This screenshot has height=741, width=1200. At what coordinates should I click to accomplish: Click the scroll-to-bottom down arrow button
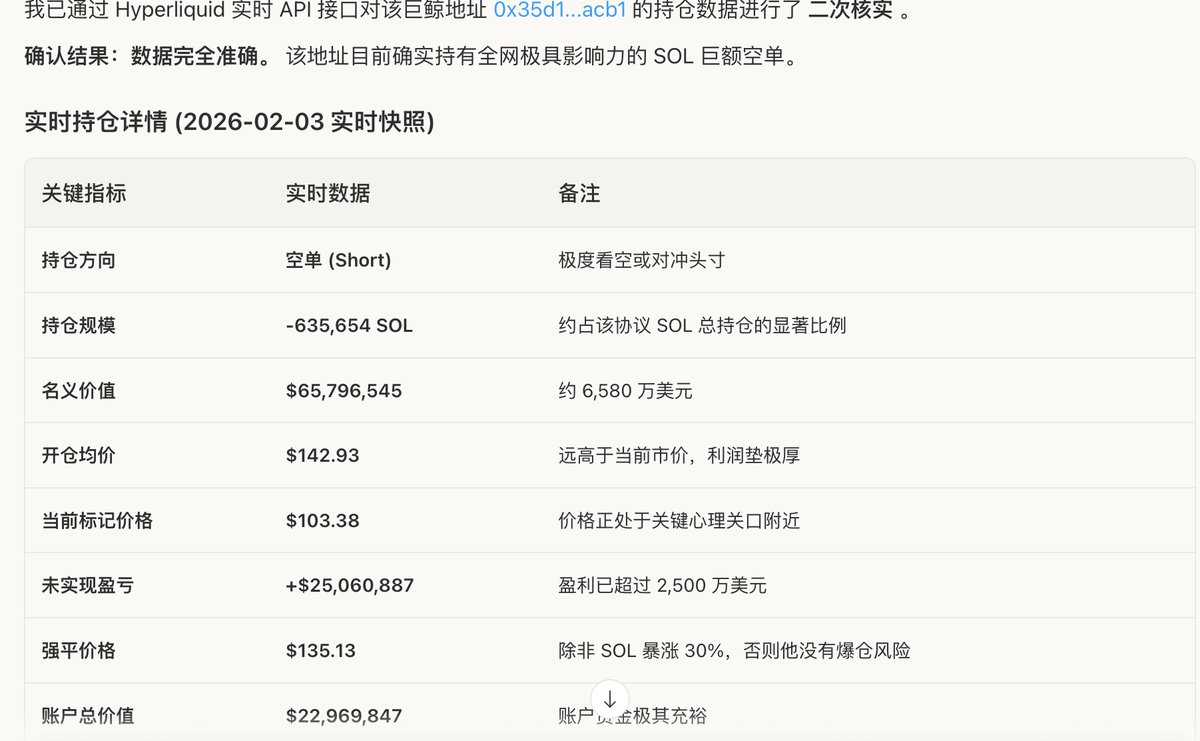coord(610,699)
